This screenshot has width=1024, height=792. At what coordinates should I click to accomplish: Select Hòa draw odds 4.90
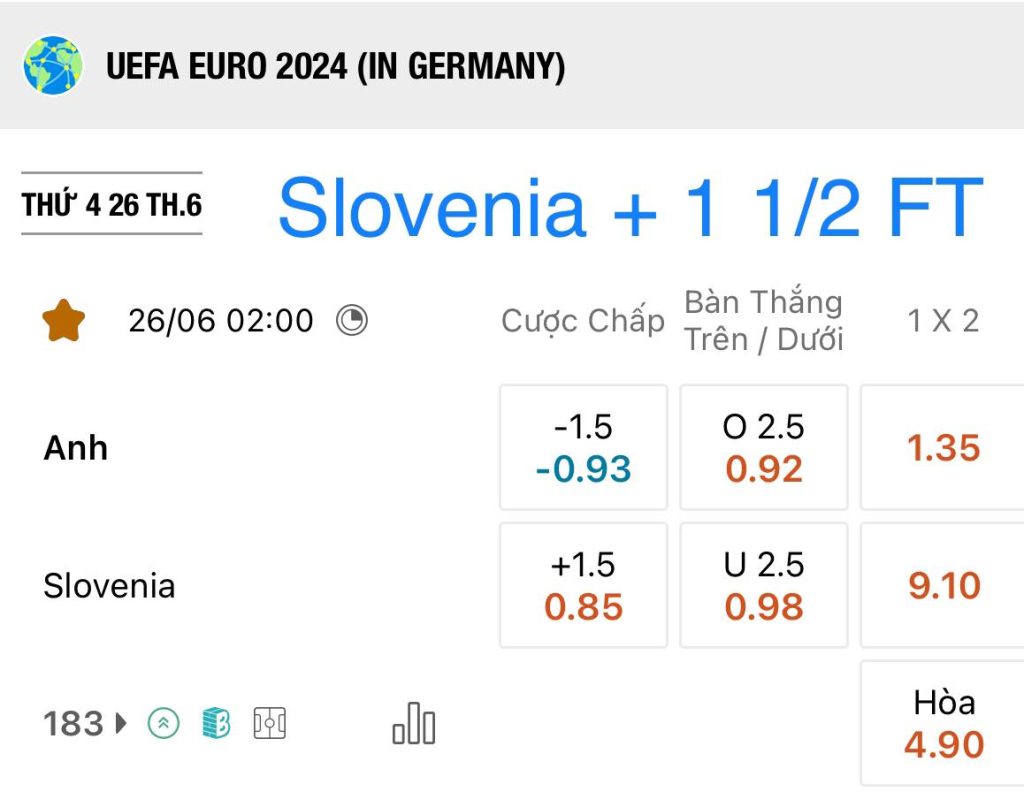(x=943, y=723)
